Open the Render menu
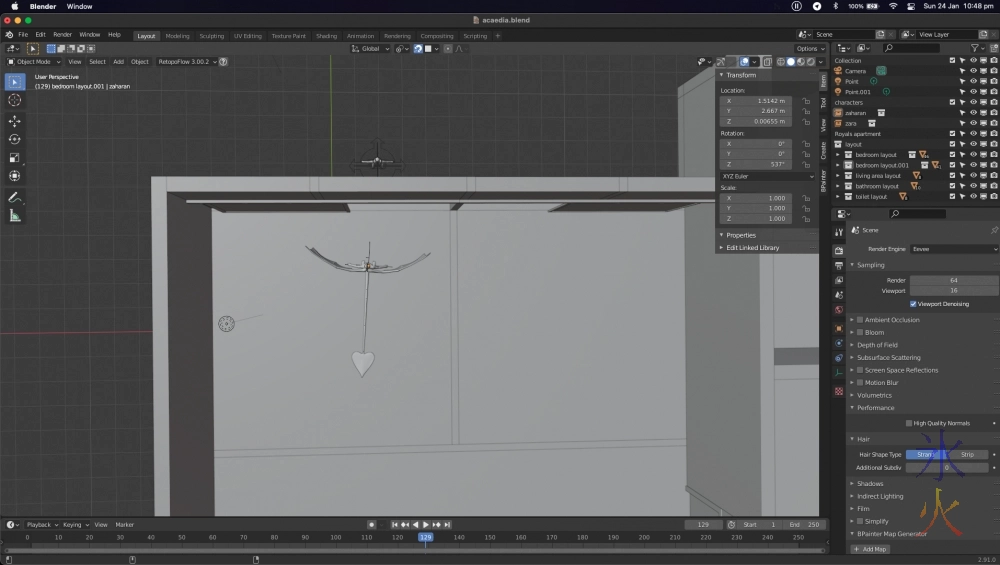 (62, 34)
